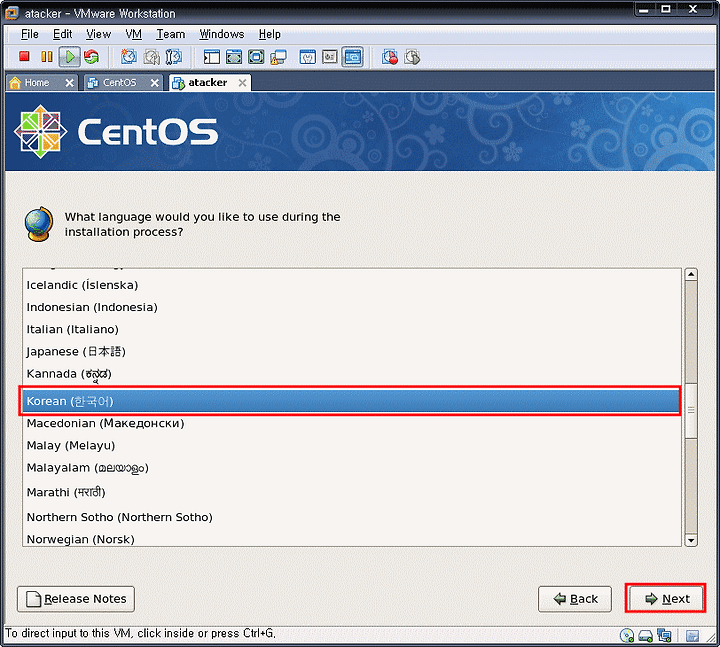The image size is (720, 647).
Task: Select Malayalam language row
Action: tap(352, 468)
